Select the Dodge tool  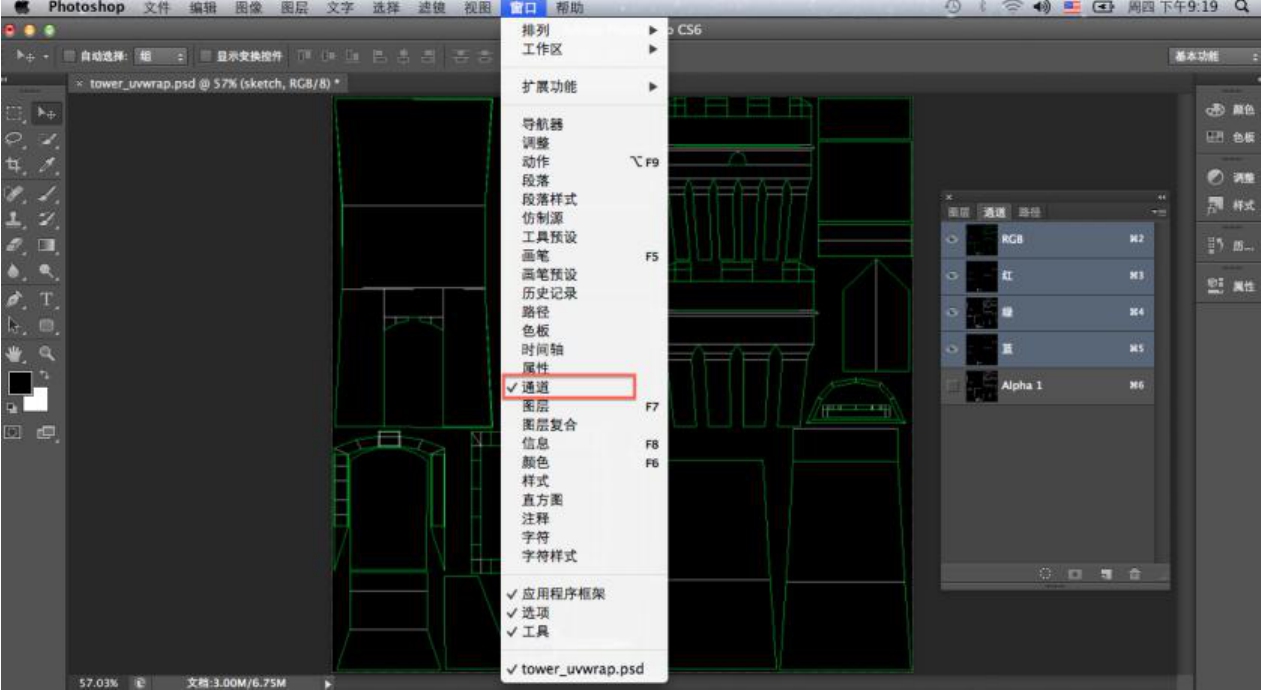pyautogui.click(x=46, y=270)
